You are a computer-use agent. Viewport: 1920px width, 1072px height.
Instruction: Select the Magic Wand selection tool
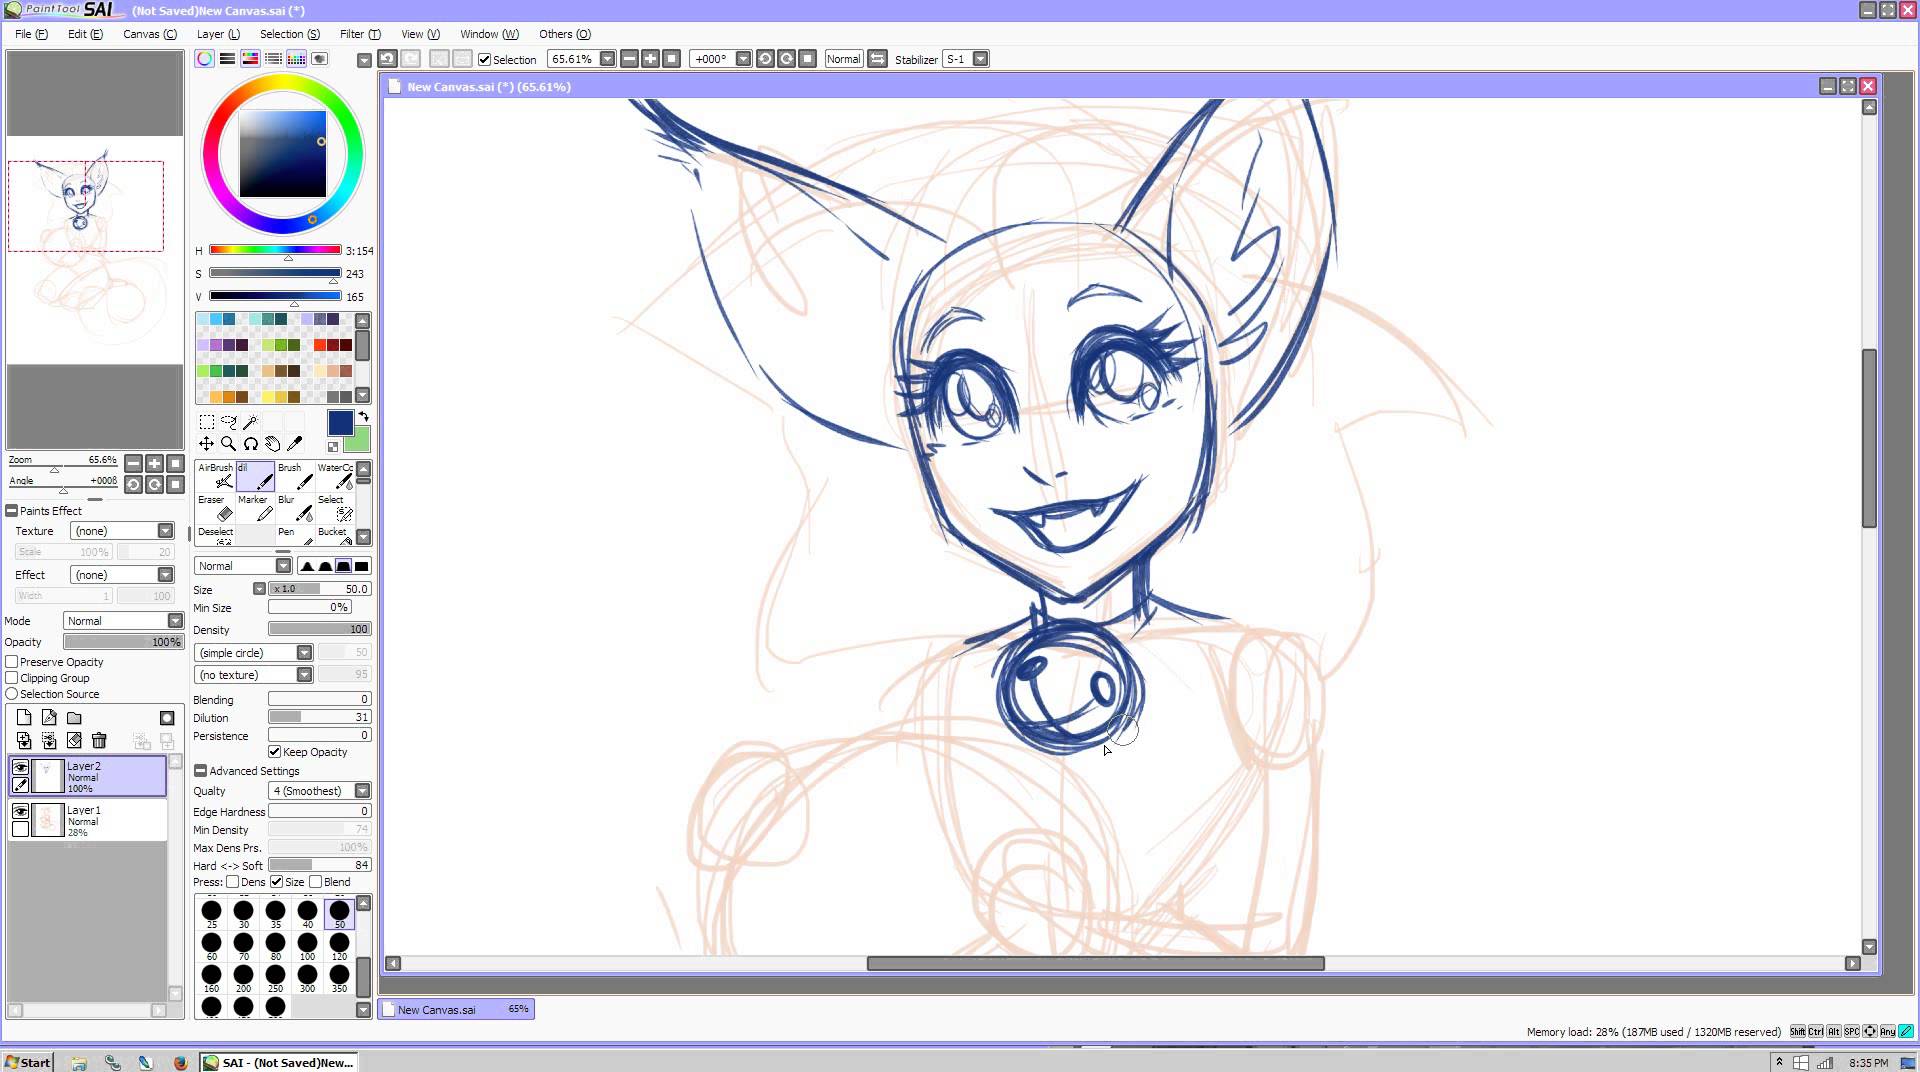[252, 421]
